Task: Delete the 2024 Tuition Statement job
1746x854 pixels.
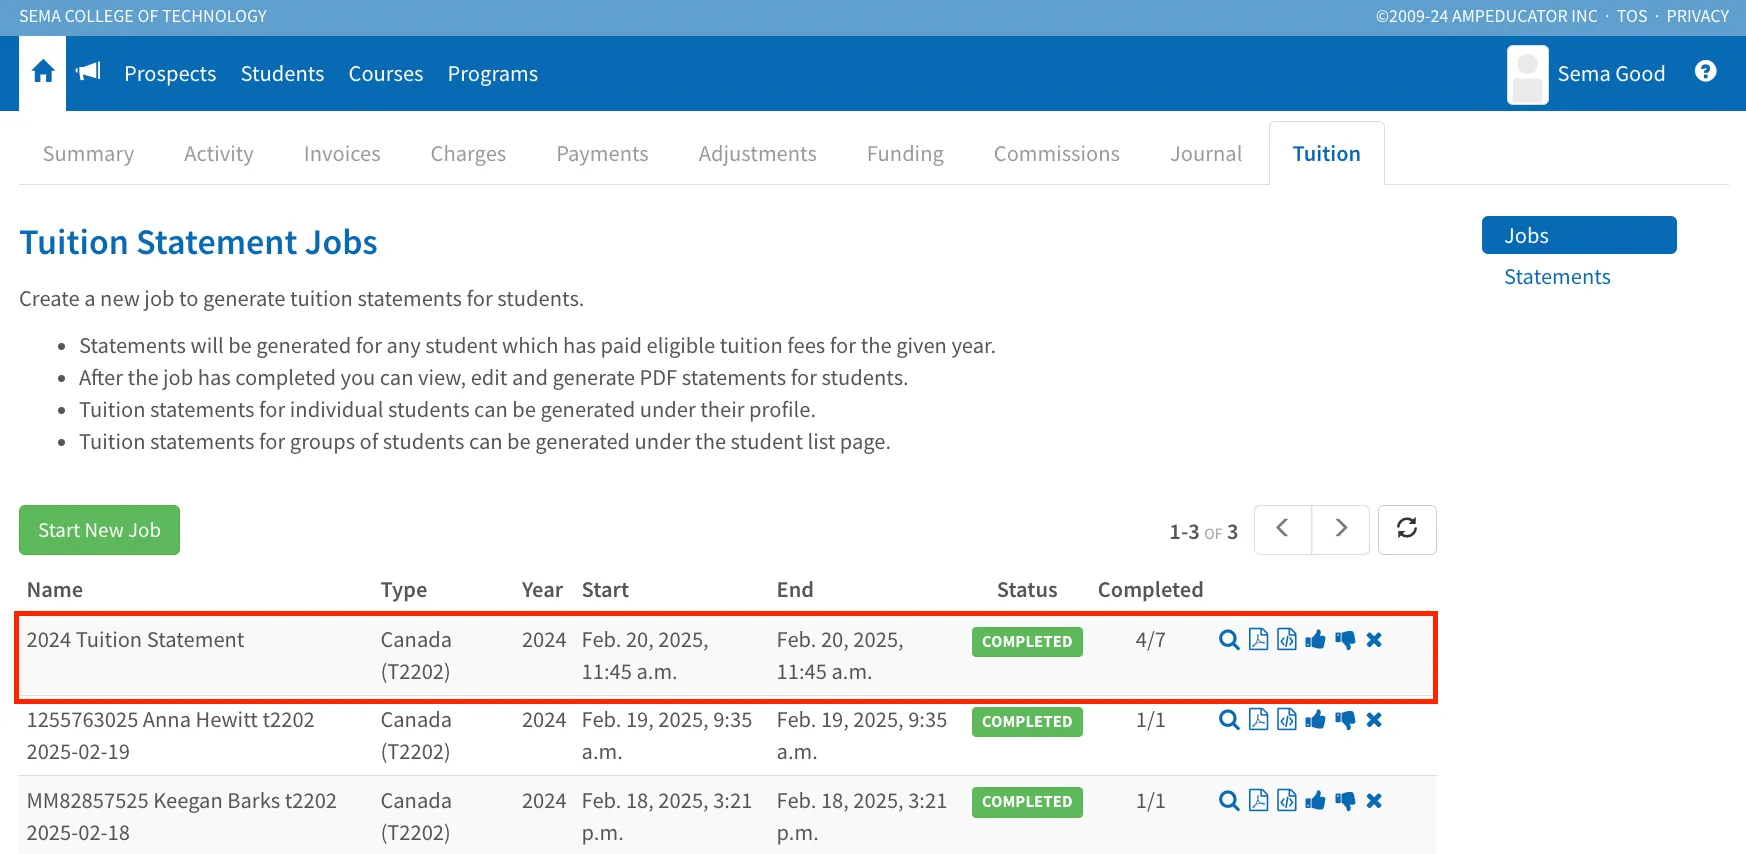Action: tap(1374, 640)
